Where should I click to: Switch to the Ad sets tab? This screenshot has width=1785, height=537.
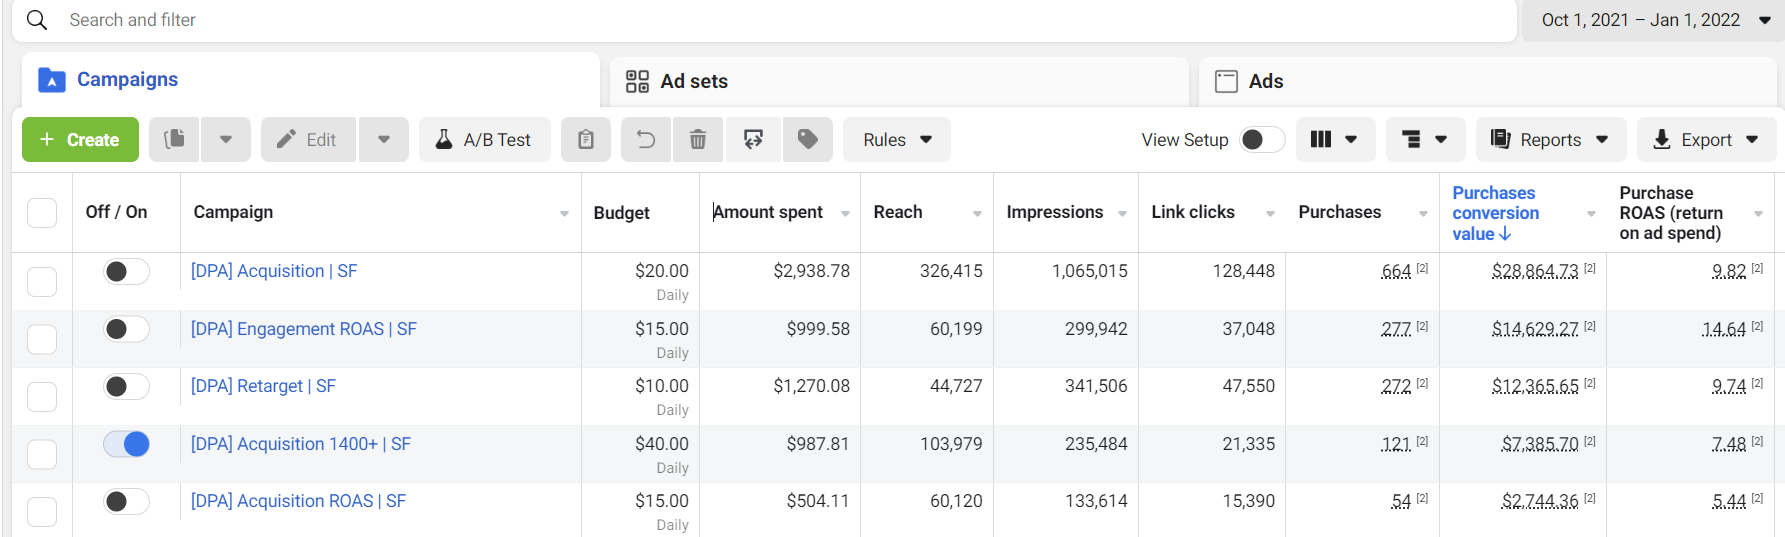(694, 81)
